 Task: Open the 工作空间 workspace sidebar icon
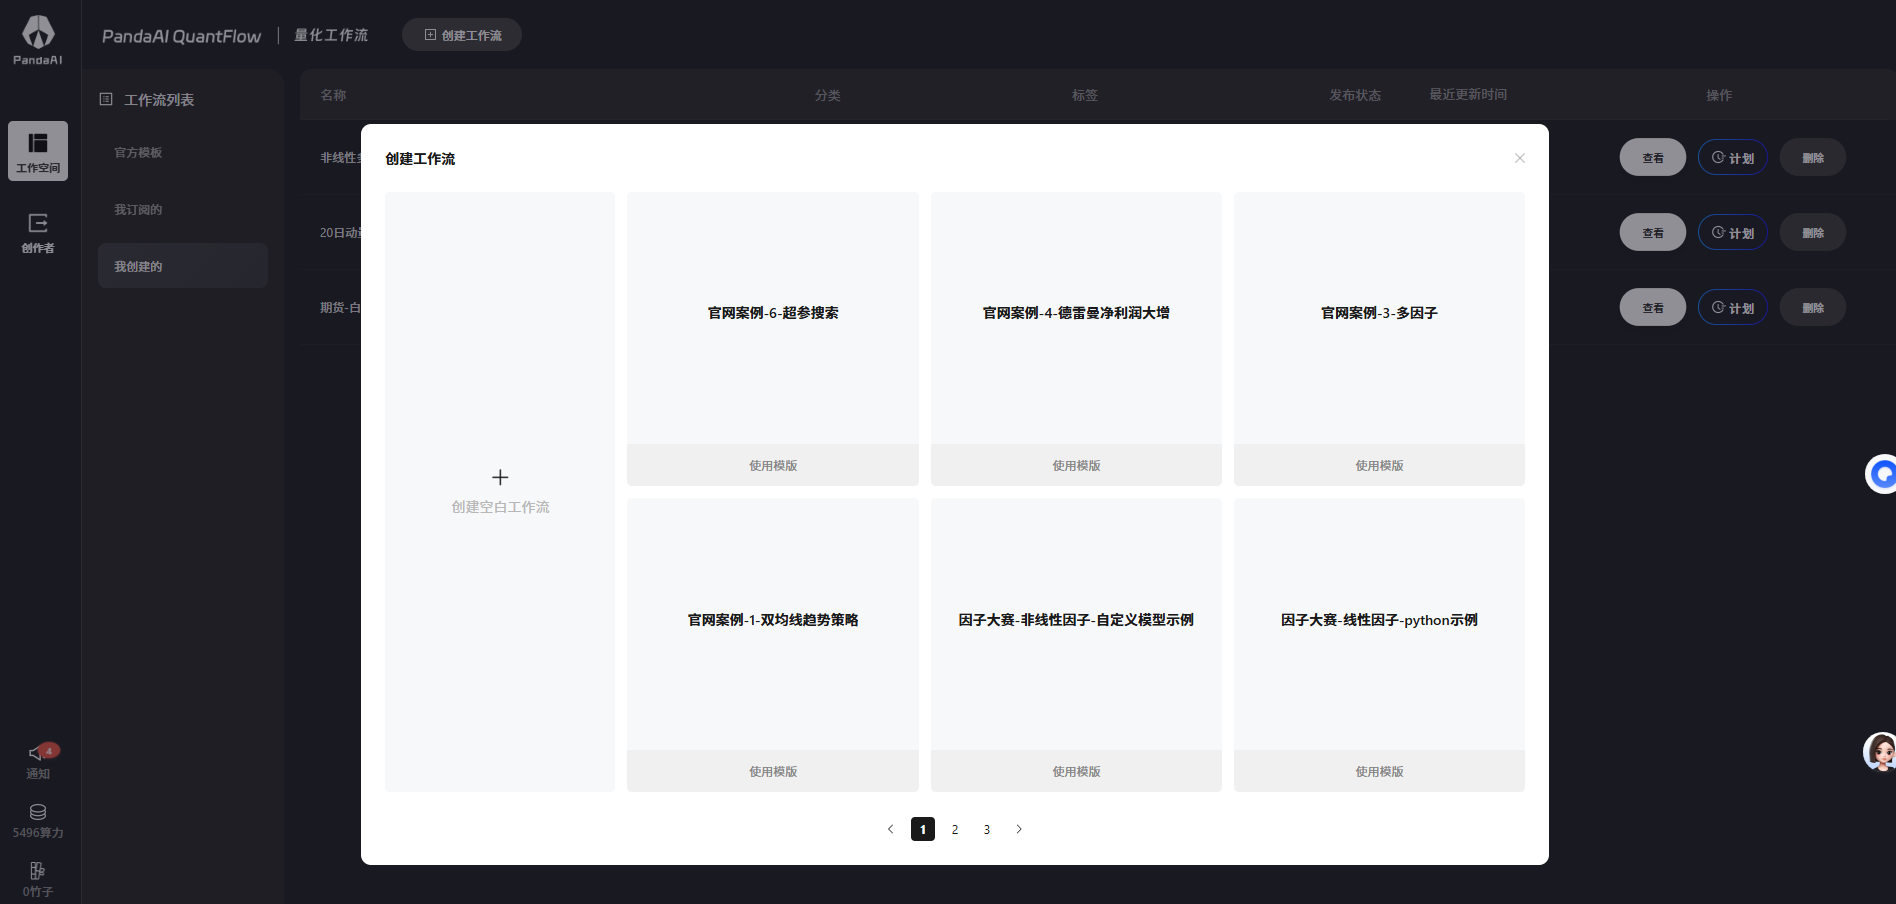tap(38, 150)
